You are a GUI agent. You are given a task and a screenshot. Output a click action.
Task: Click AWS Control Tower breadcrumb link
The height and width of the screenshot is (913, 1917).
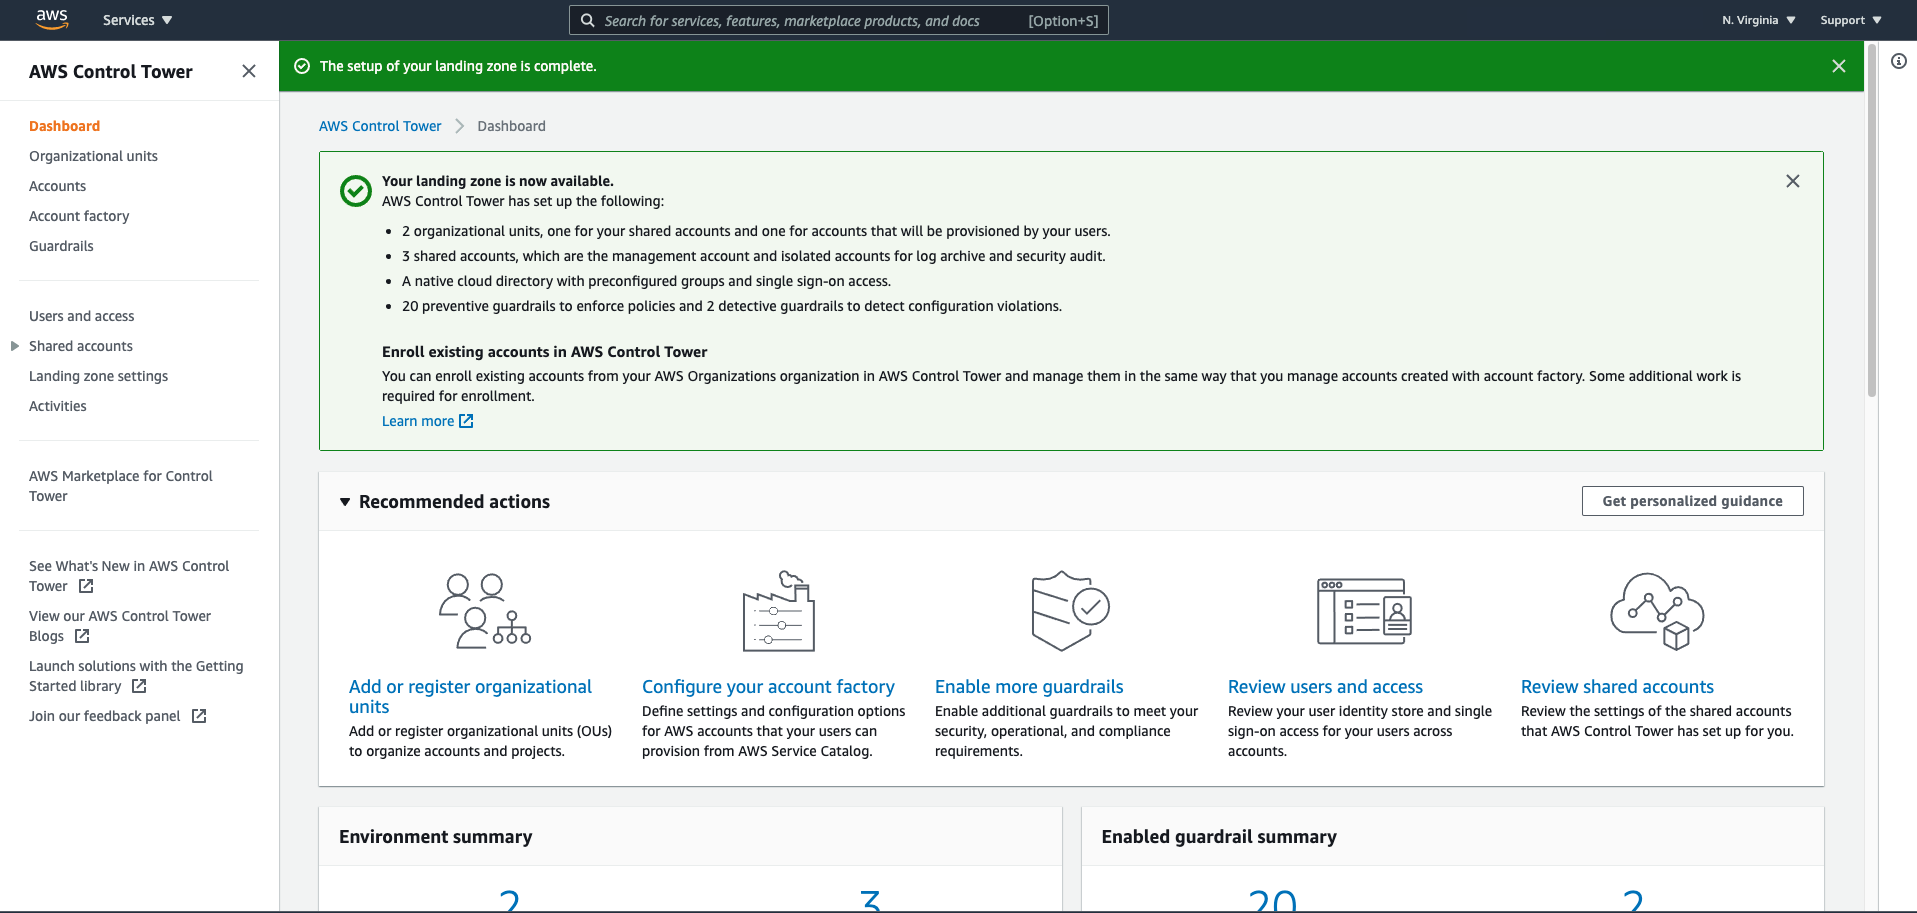pyautogui.click(x=380, y=126)
